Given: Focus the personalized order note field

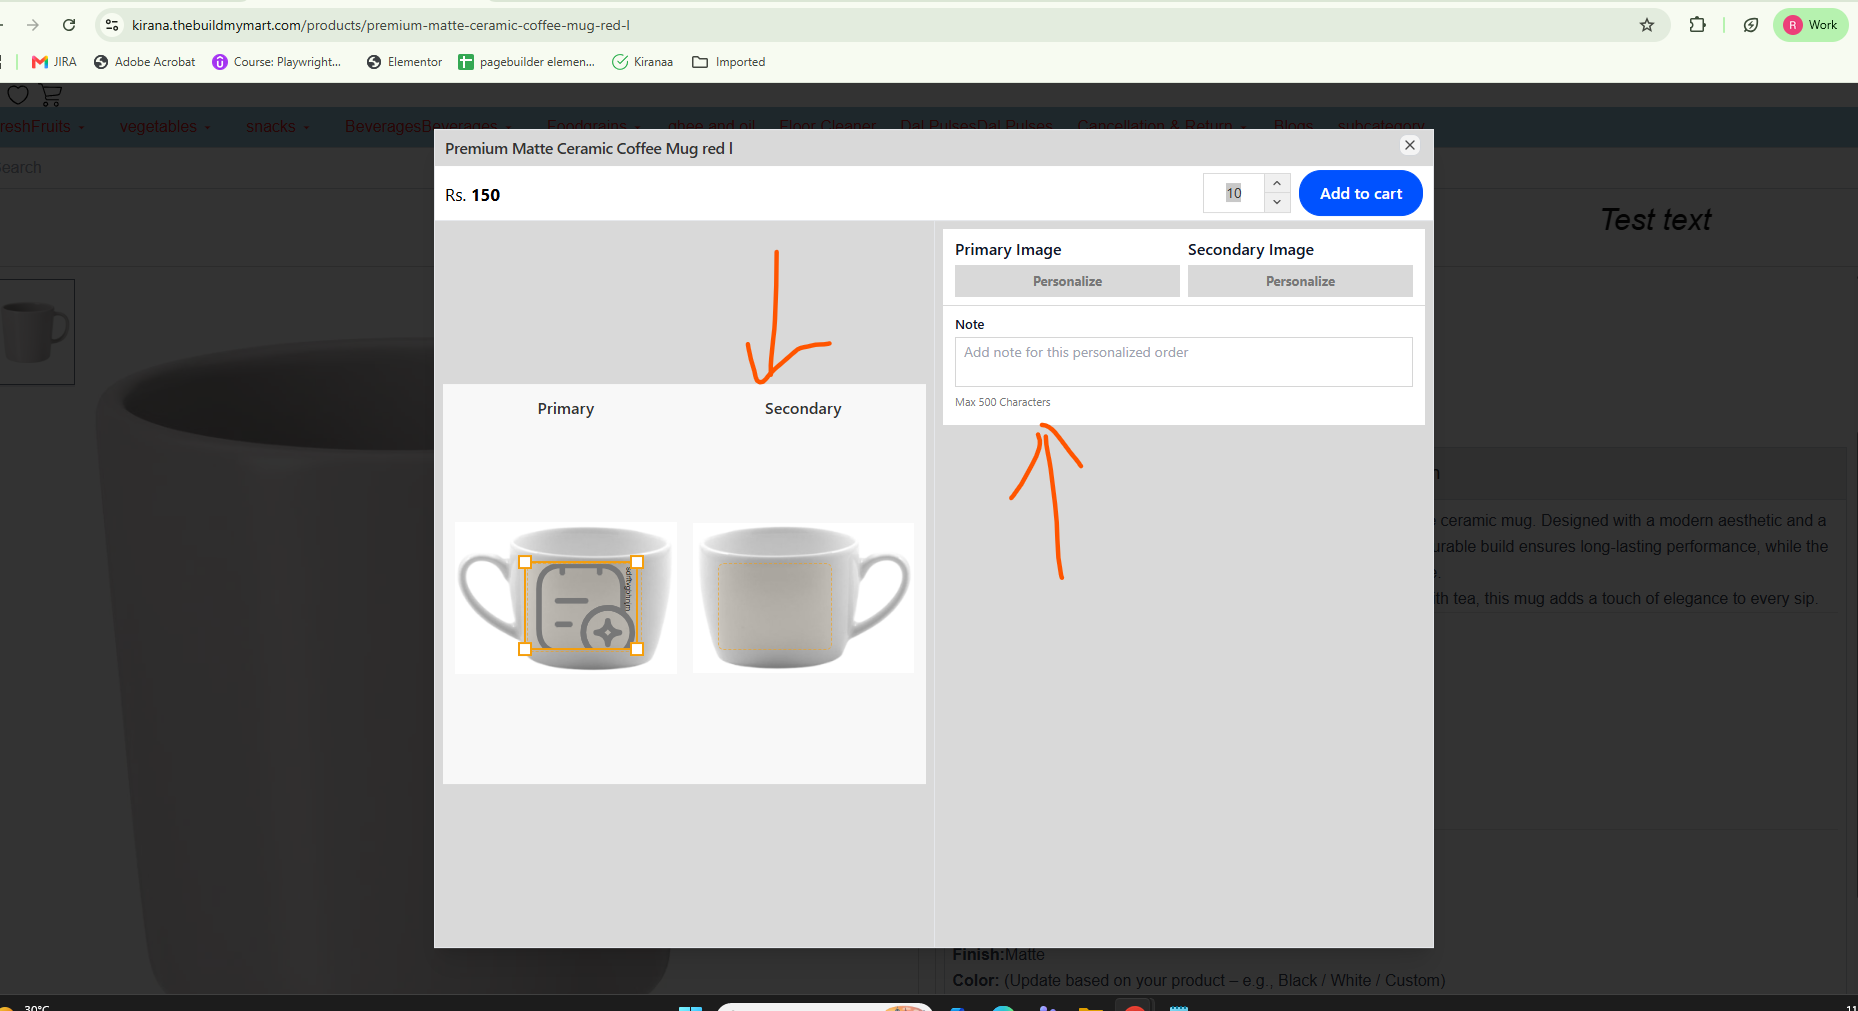Looking at the screenshot, I should point(1184,362).
